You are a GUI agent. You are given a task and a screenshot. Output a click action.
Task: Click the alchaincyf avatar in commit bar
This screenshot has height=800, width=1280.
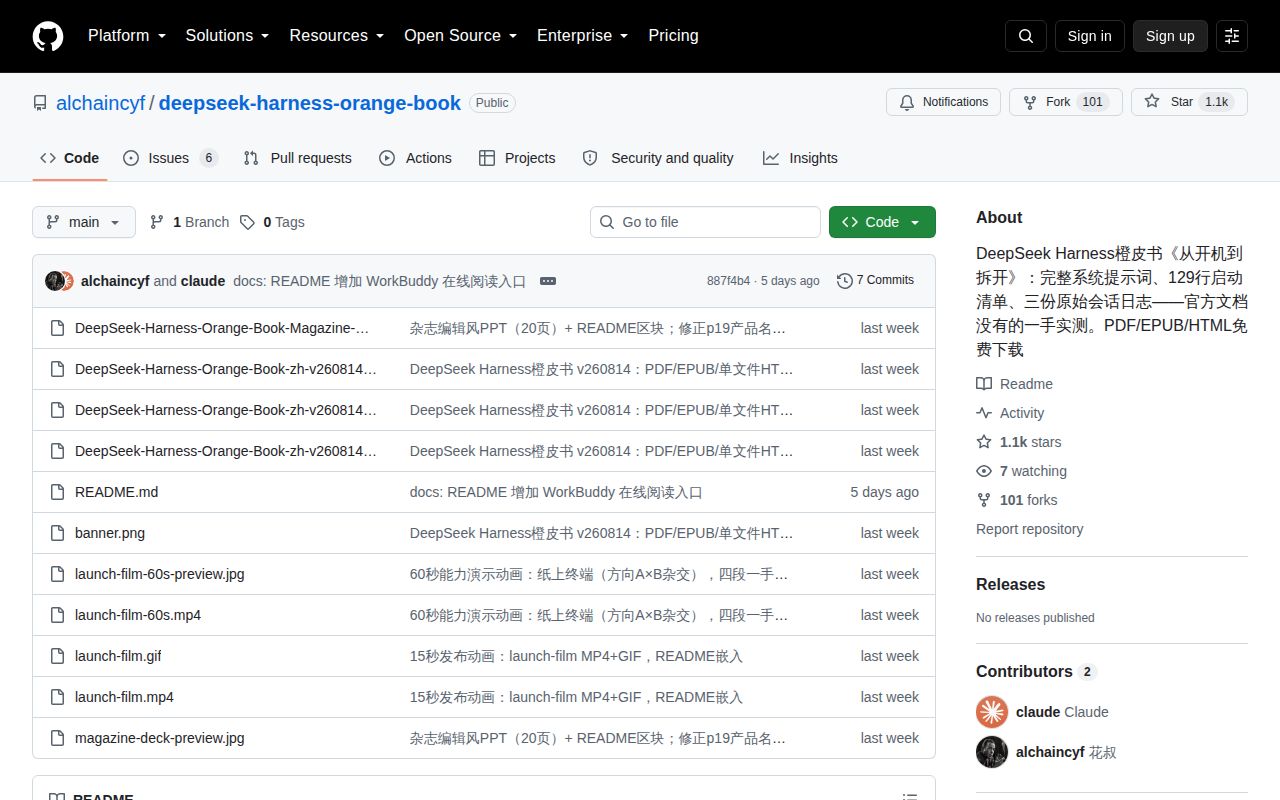click(x=54, y=281)
